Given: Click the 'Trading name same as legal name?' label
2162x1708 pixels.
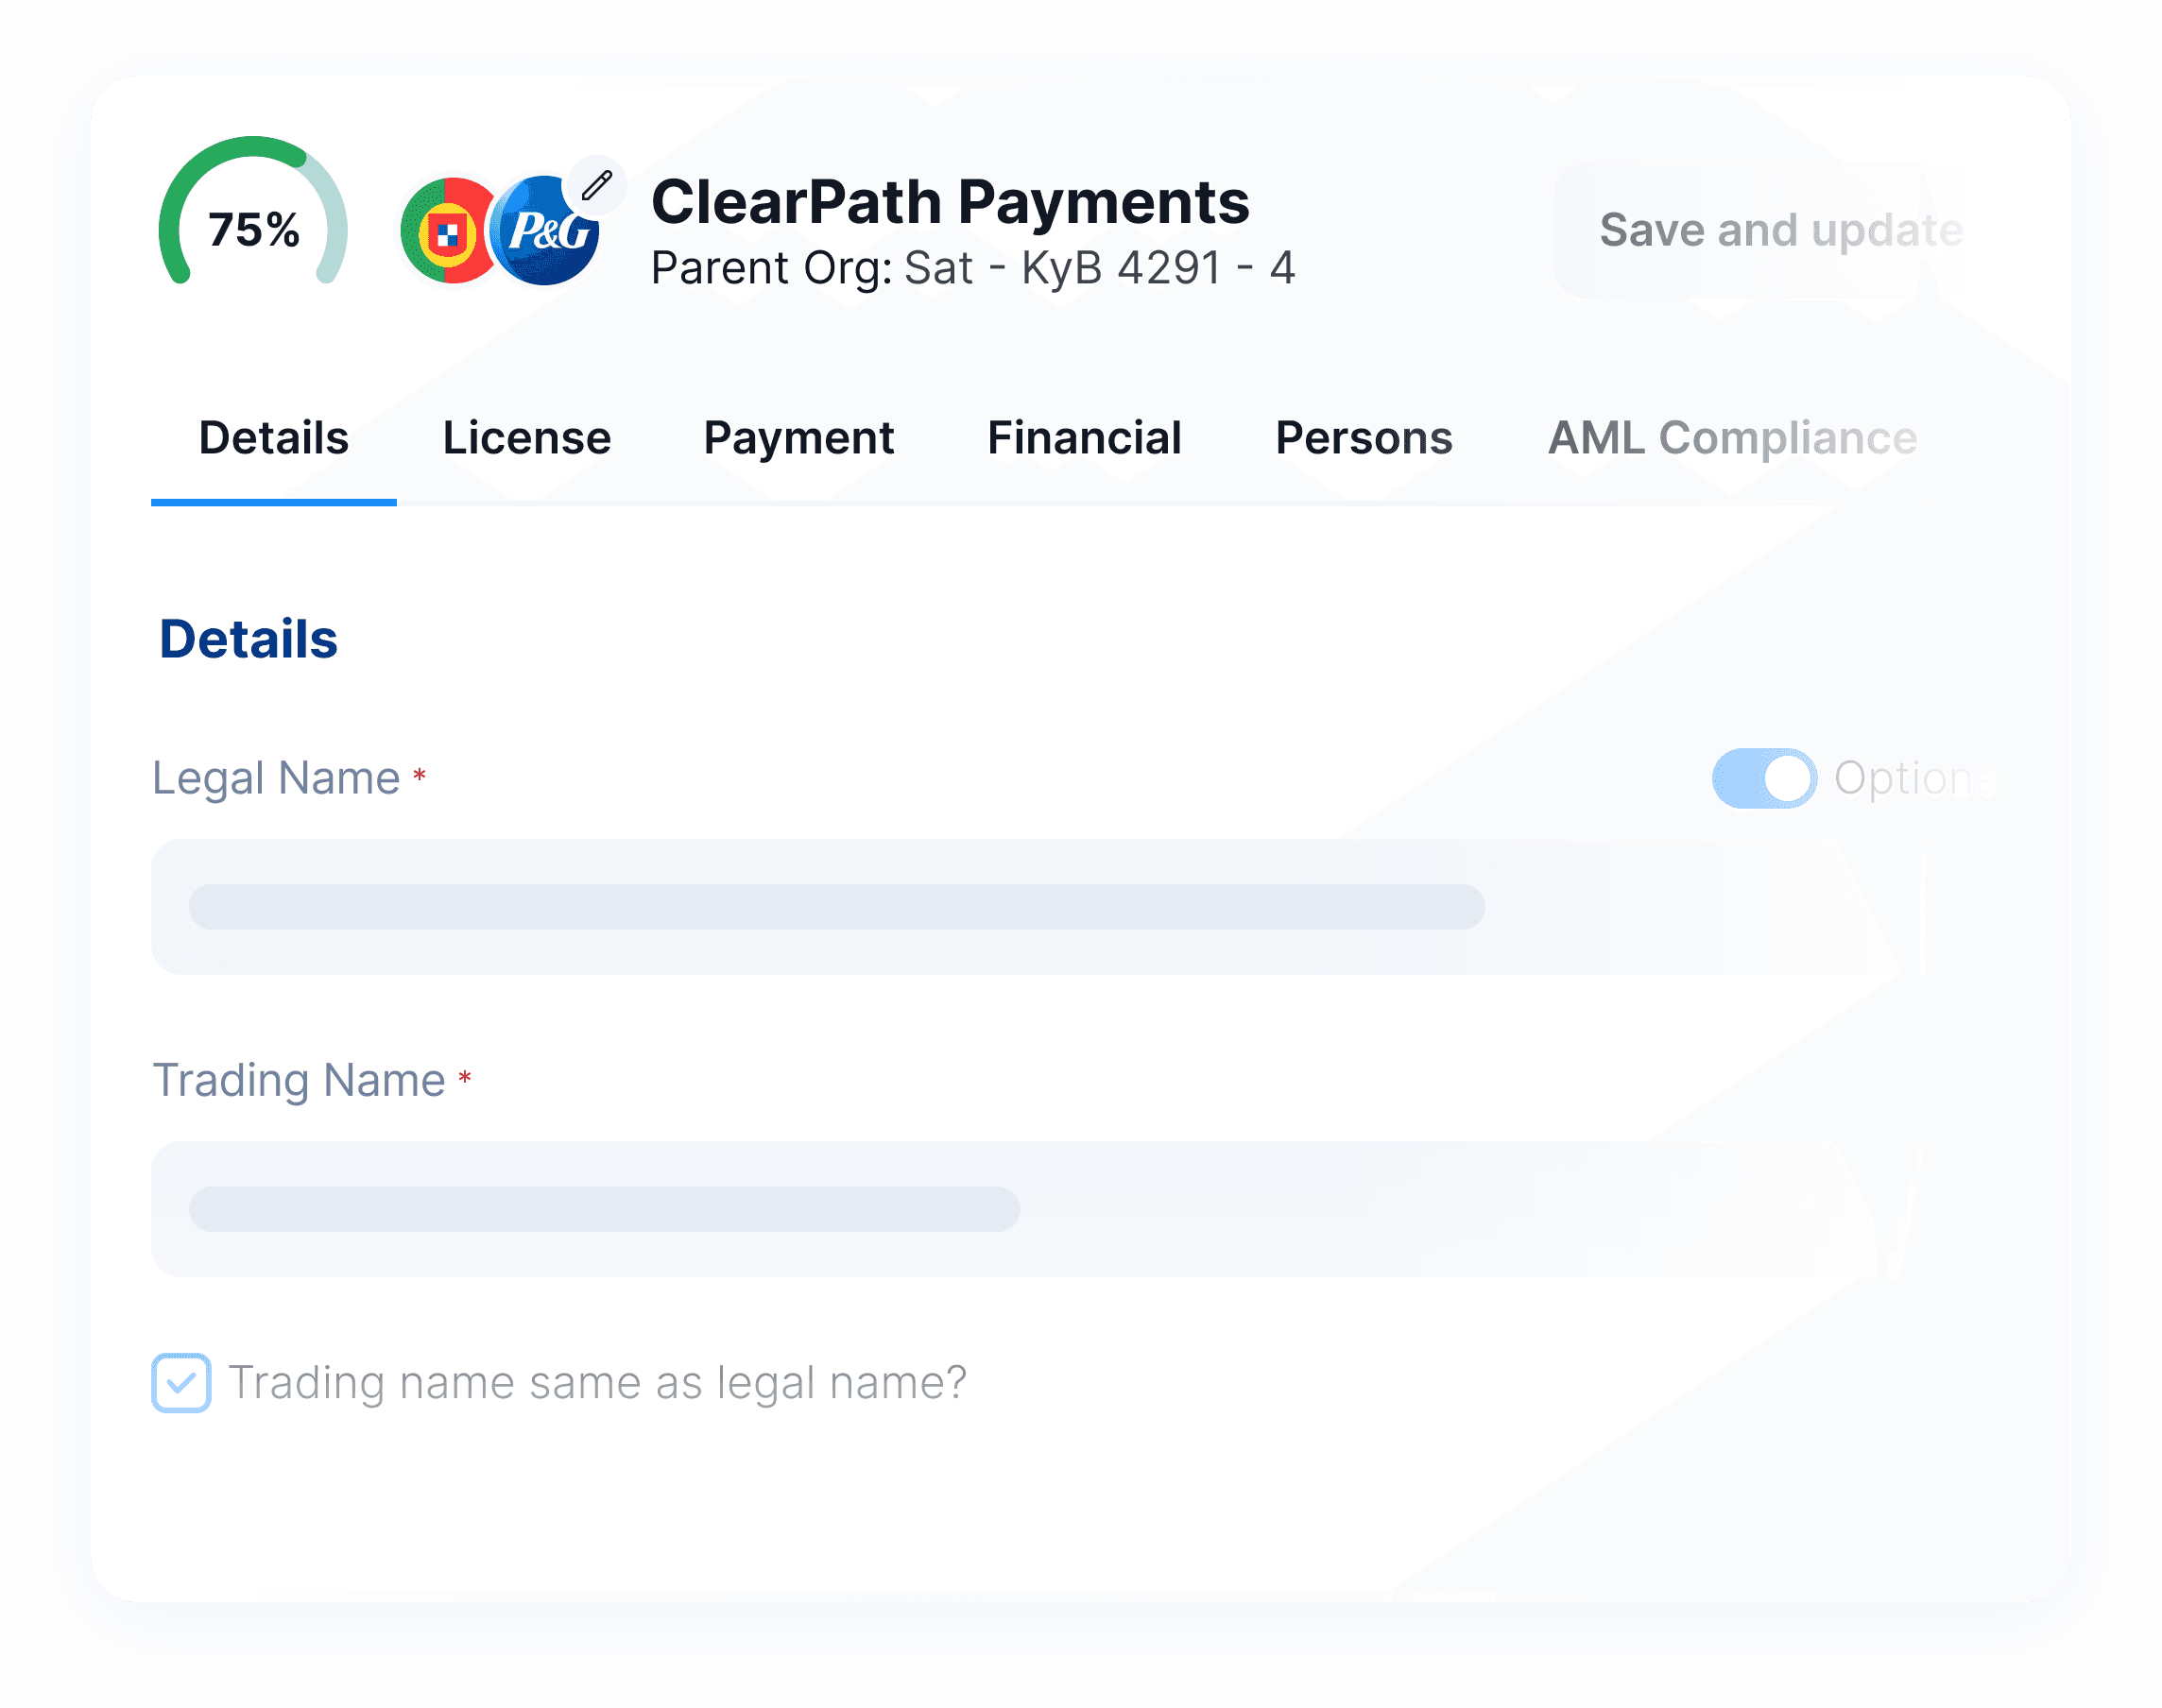Looking at the screenshot, I should pyautogui.click(x=597, y=1382).
